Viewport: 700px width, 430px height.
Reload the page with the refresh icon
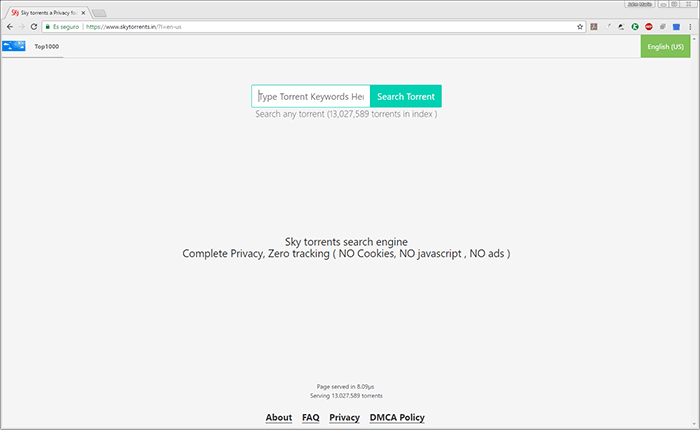coord(33,27)
